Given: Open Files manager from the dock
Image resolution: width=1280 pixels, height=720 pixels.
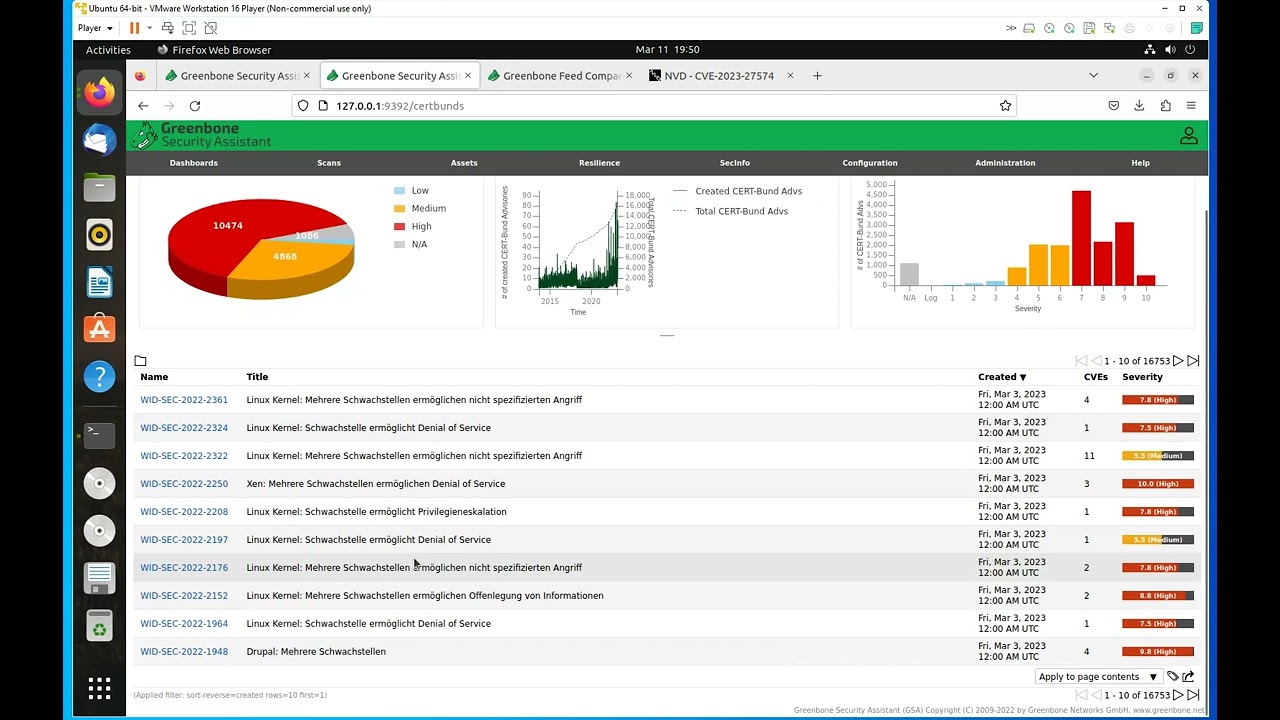Looking at the screenshot, I should pos(99,187).
